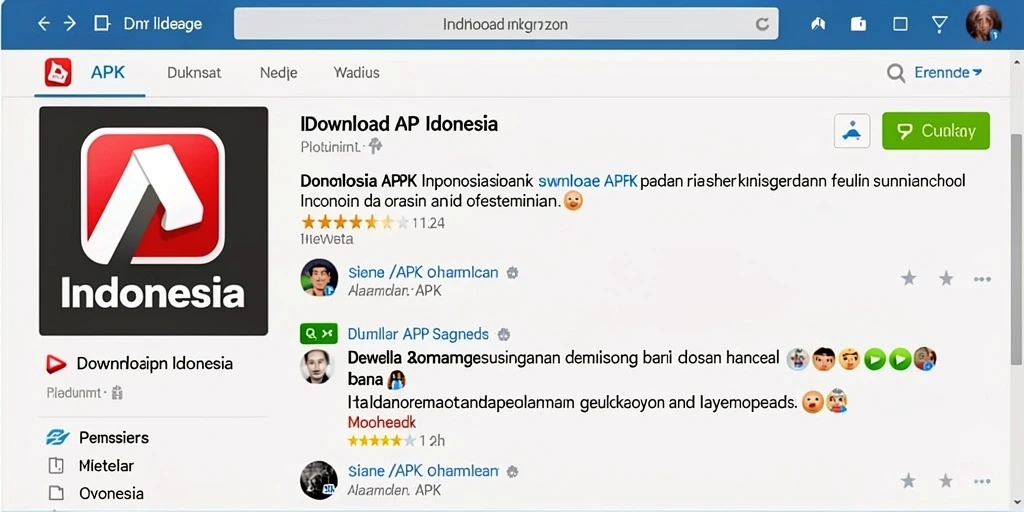Open the home icon in browser toolbar
Viewport: 1024px width, 512px height.
point(818,25)
